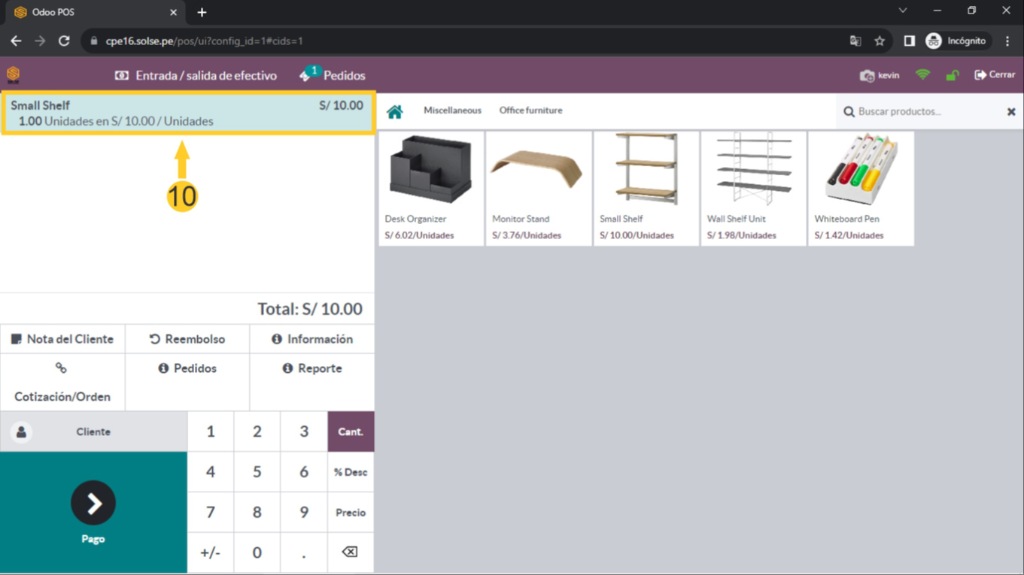
Task: Switch numpad to % Desc mode
Action: coord(350,472)
